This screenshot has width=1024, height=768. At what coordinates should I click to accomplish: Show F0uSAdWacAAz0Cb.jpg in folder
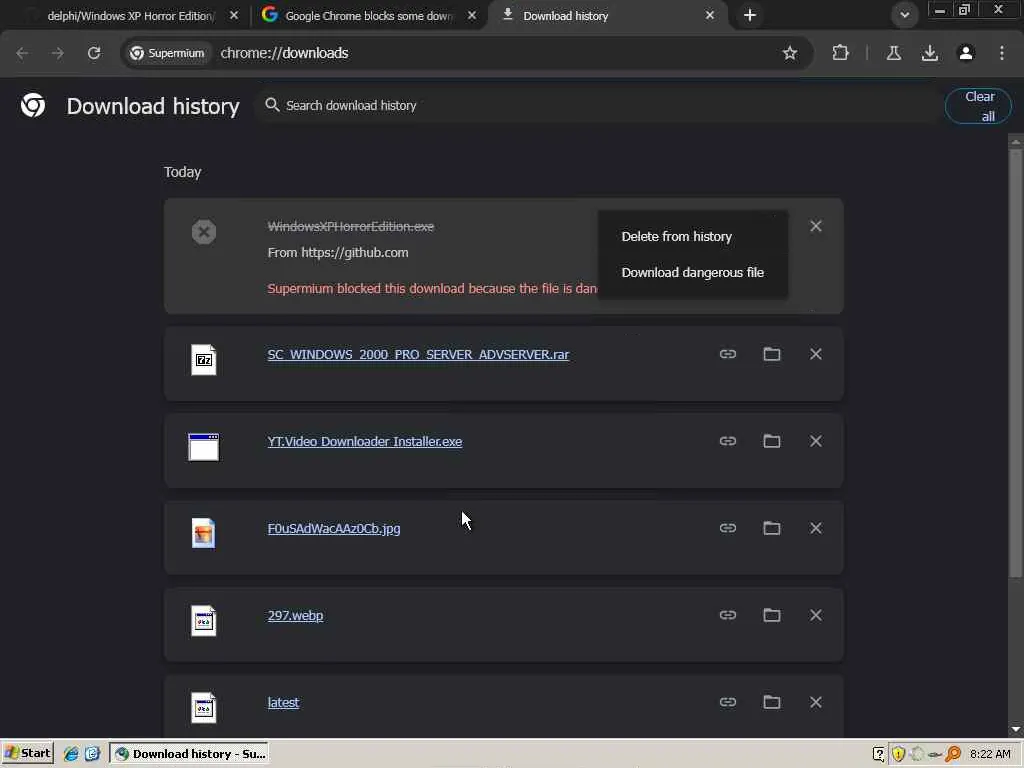(x=772, y=528)
